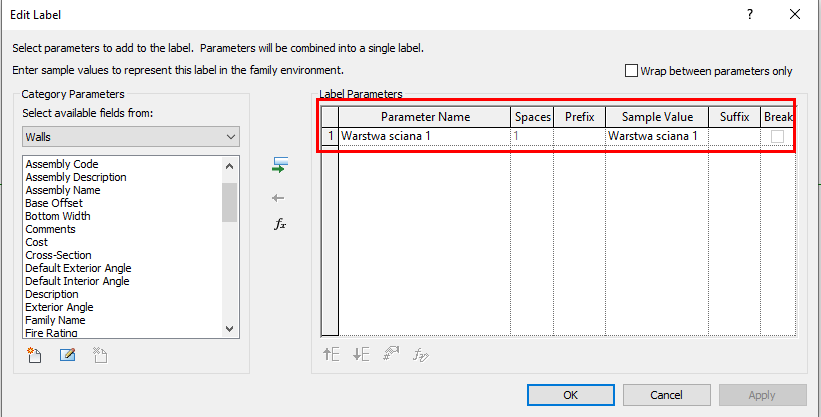This screenshot has height=417, width=821.
Task: Click the move parameter up icon
Action: (331, 354)
